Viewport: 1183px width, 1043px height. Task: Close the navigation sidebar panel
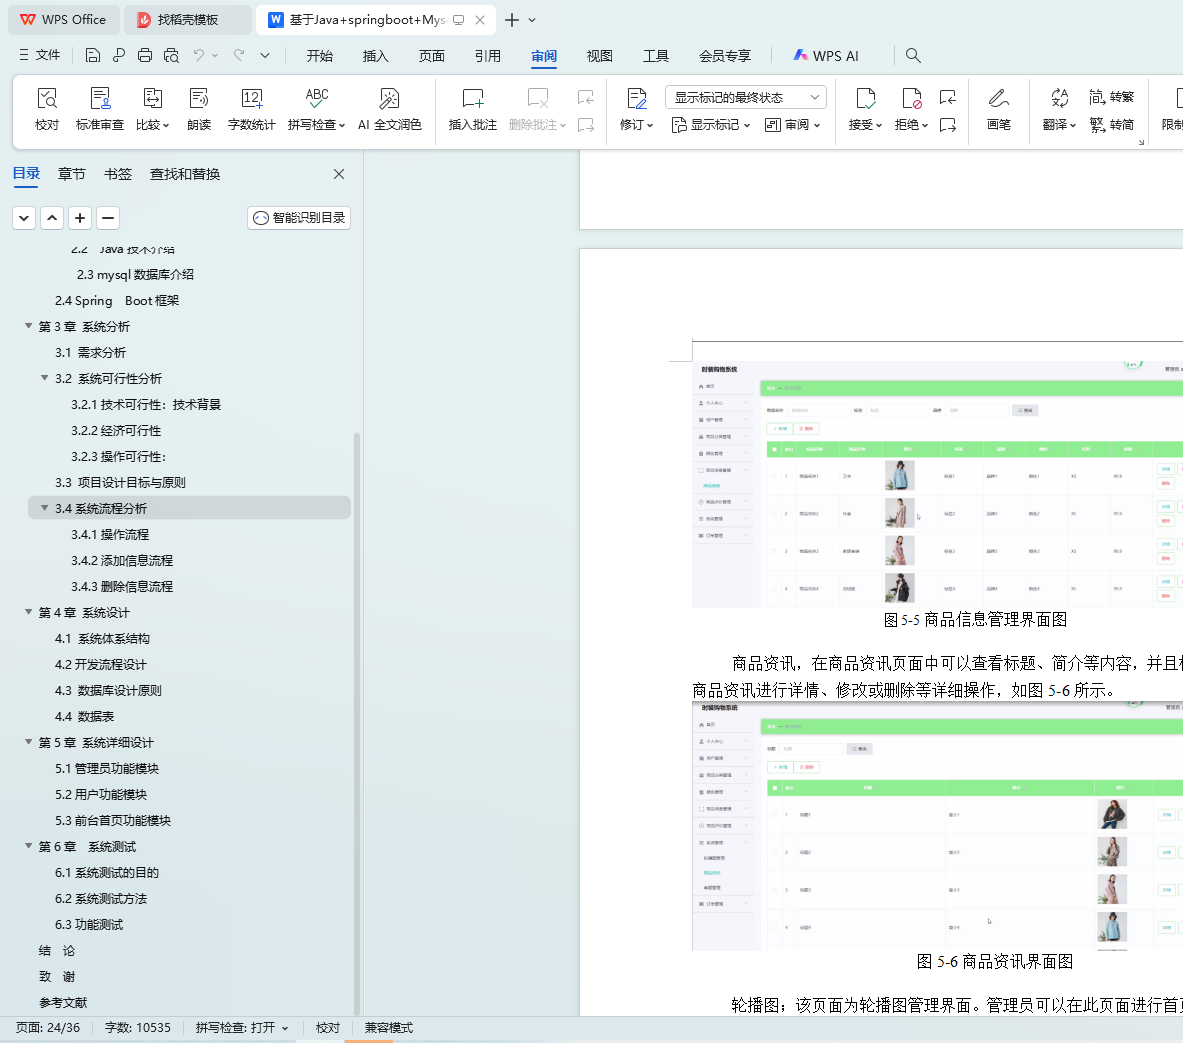pyautogui.click(x=339, y=174)
